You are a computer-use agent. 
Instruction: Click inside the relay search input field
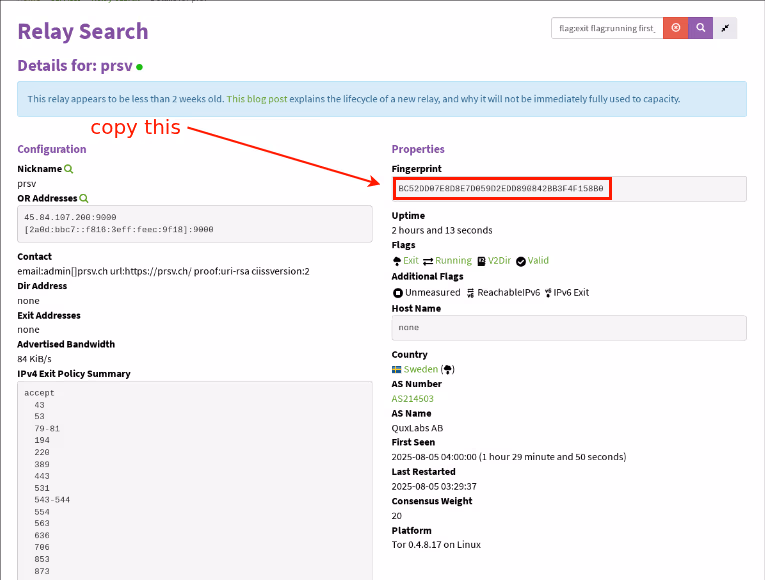pos(606,28)
